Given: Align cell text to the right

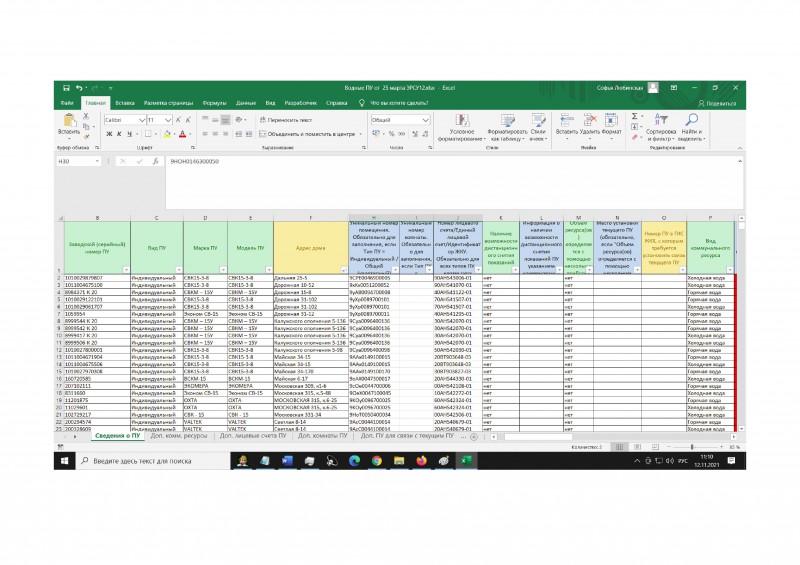Looking at the screenshot, I should click(x=225, y=134).
